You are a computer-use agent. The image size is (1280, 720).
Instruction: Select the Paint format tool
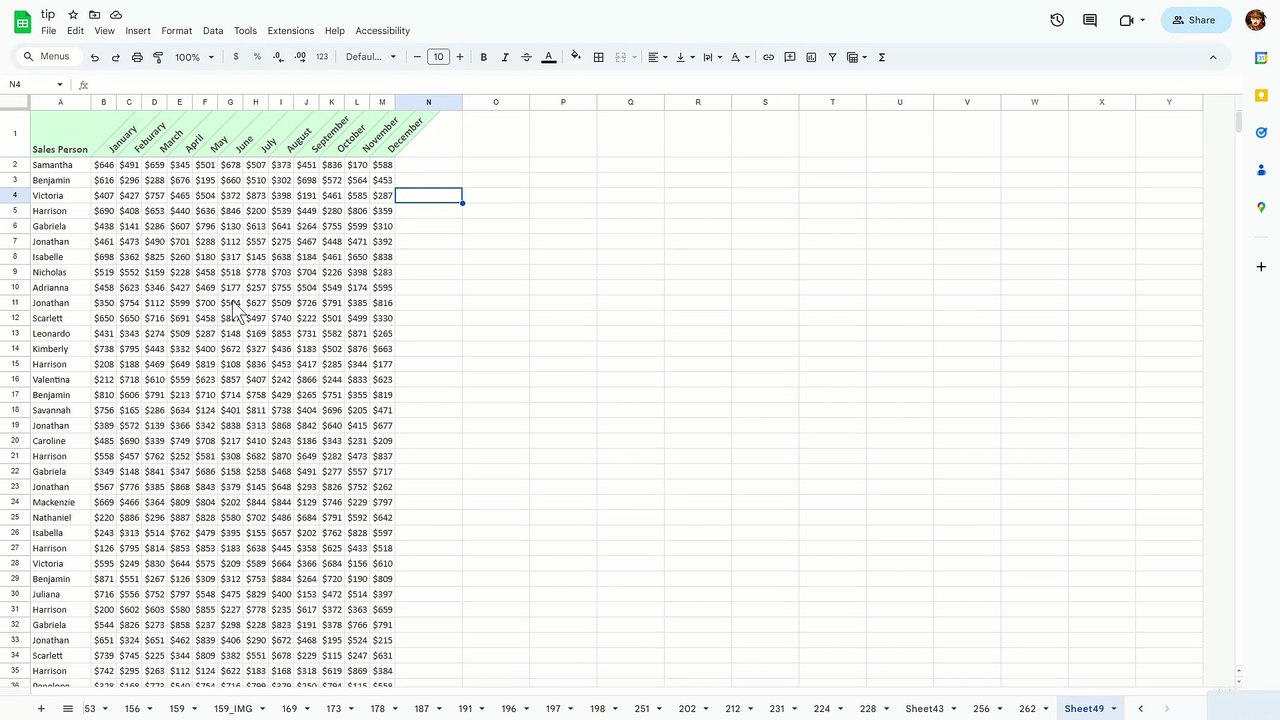point(158,57)
